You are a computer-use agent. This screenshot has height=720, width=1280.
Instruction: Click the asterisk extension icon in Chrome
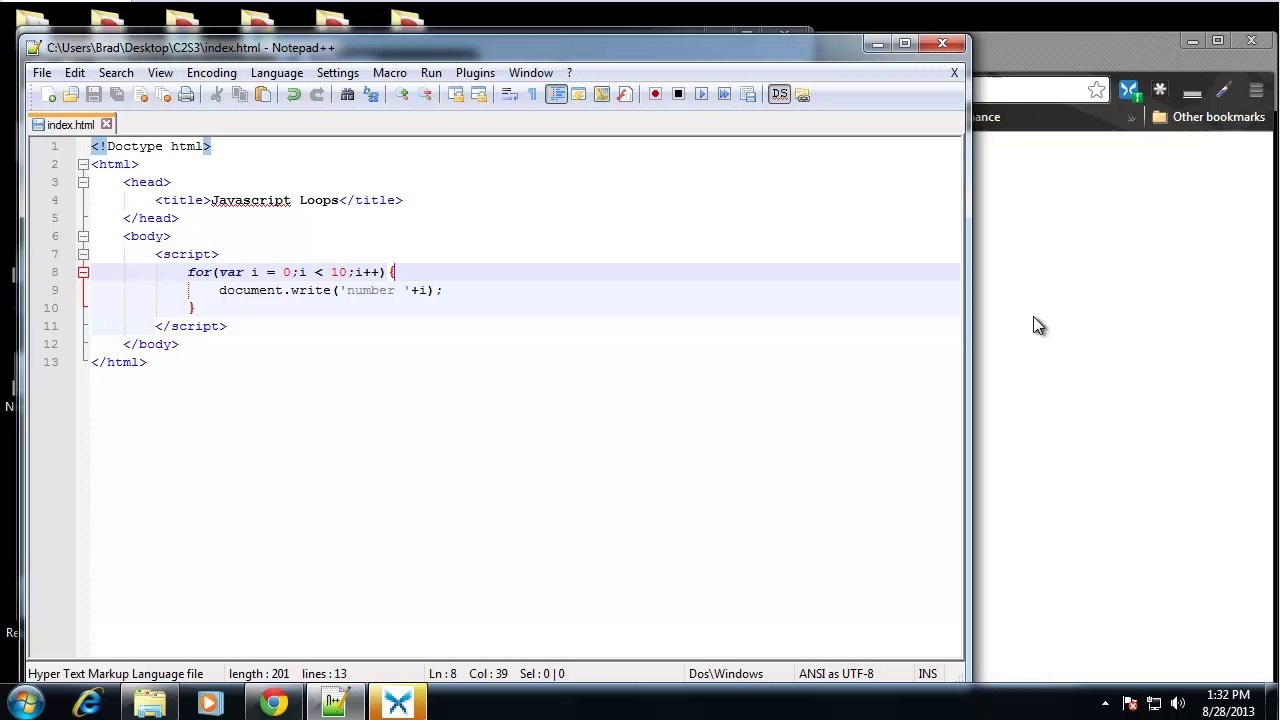coord(1160,91)
